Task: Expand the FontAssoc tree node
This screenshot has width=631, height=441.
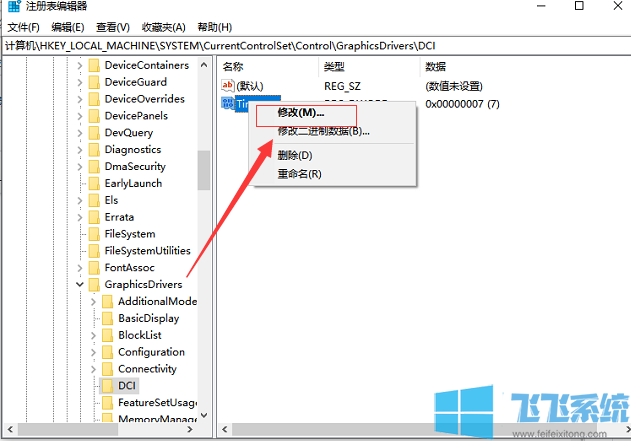Action: 80,268
